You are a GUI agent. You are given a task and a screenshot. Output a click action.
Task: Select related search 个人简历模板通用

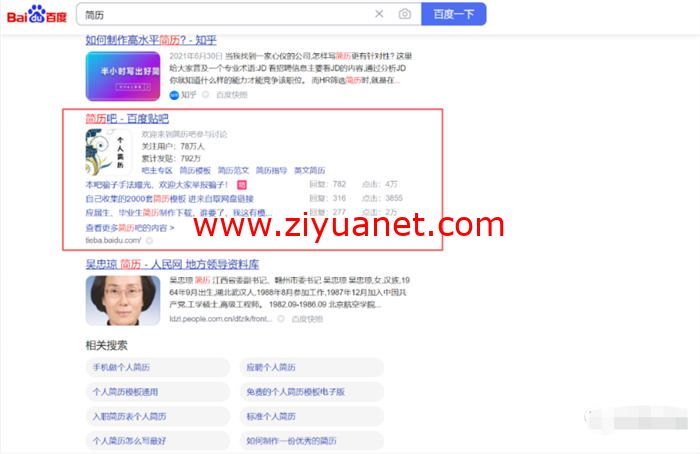pos(158,392)
